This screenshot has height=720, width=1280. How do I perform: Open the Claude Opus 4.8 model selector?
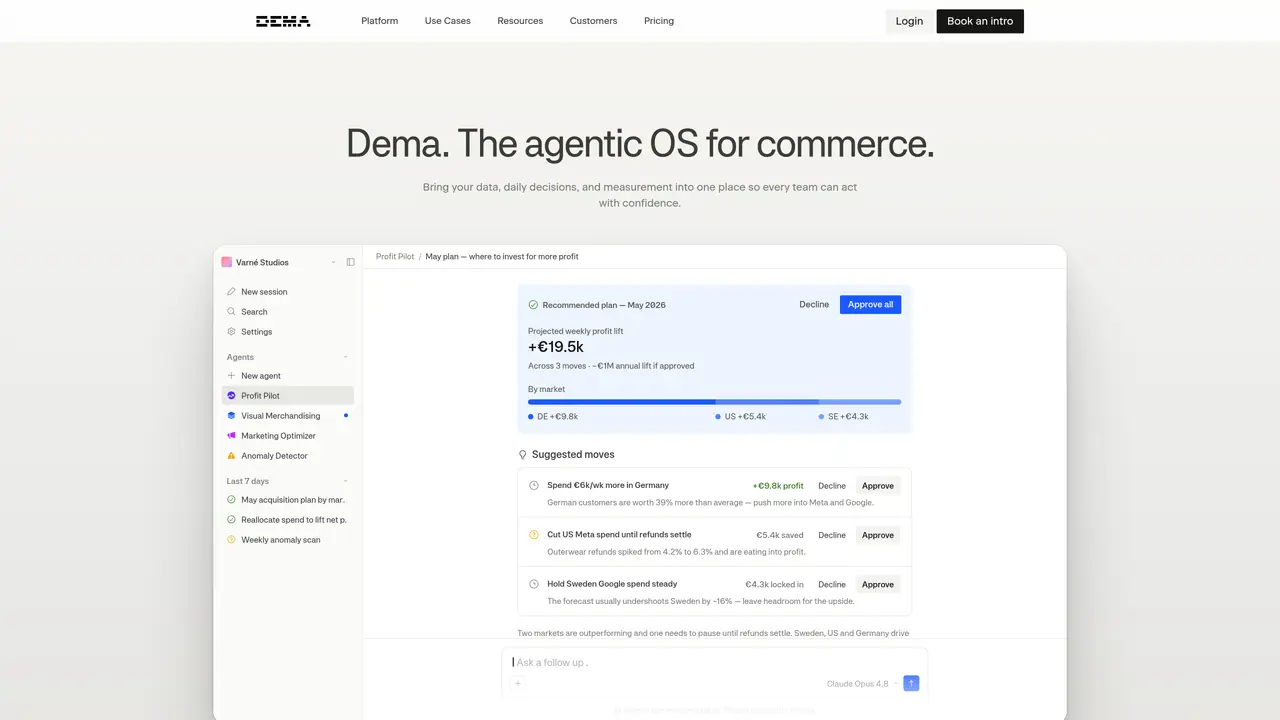(861, 684)
